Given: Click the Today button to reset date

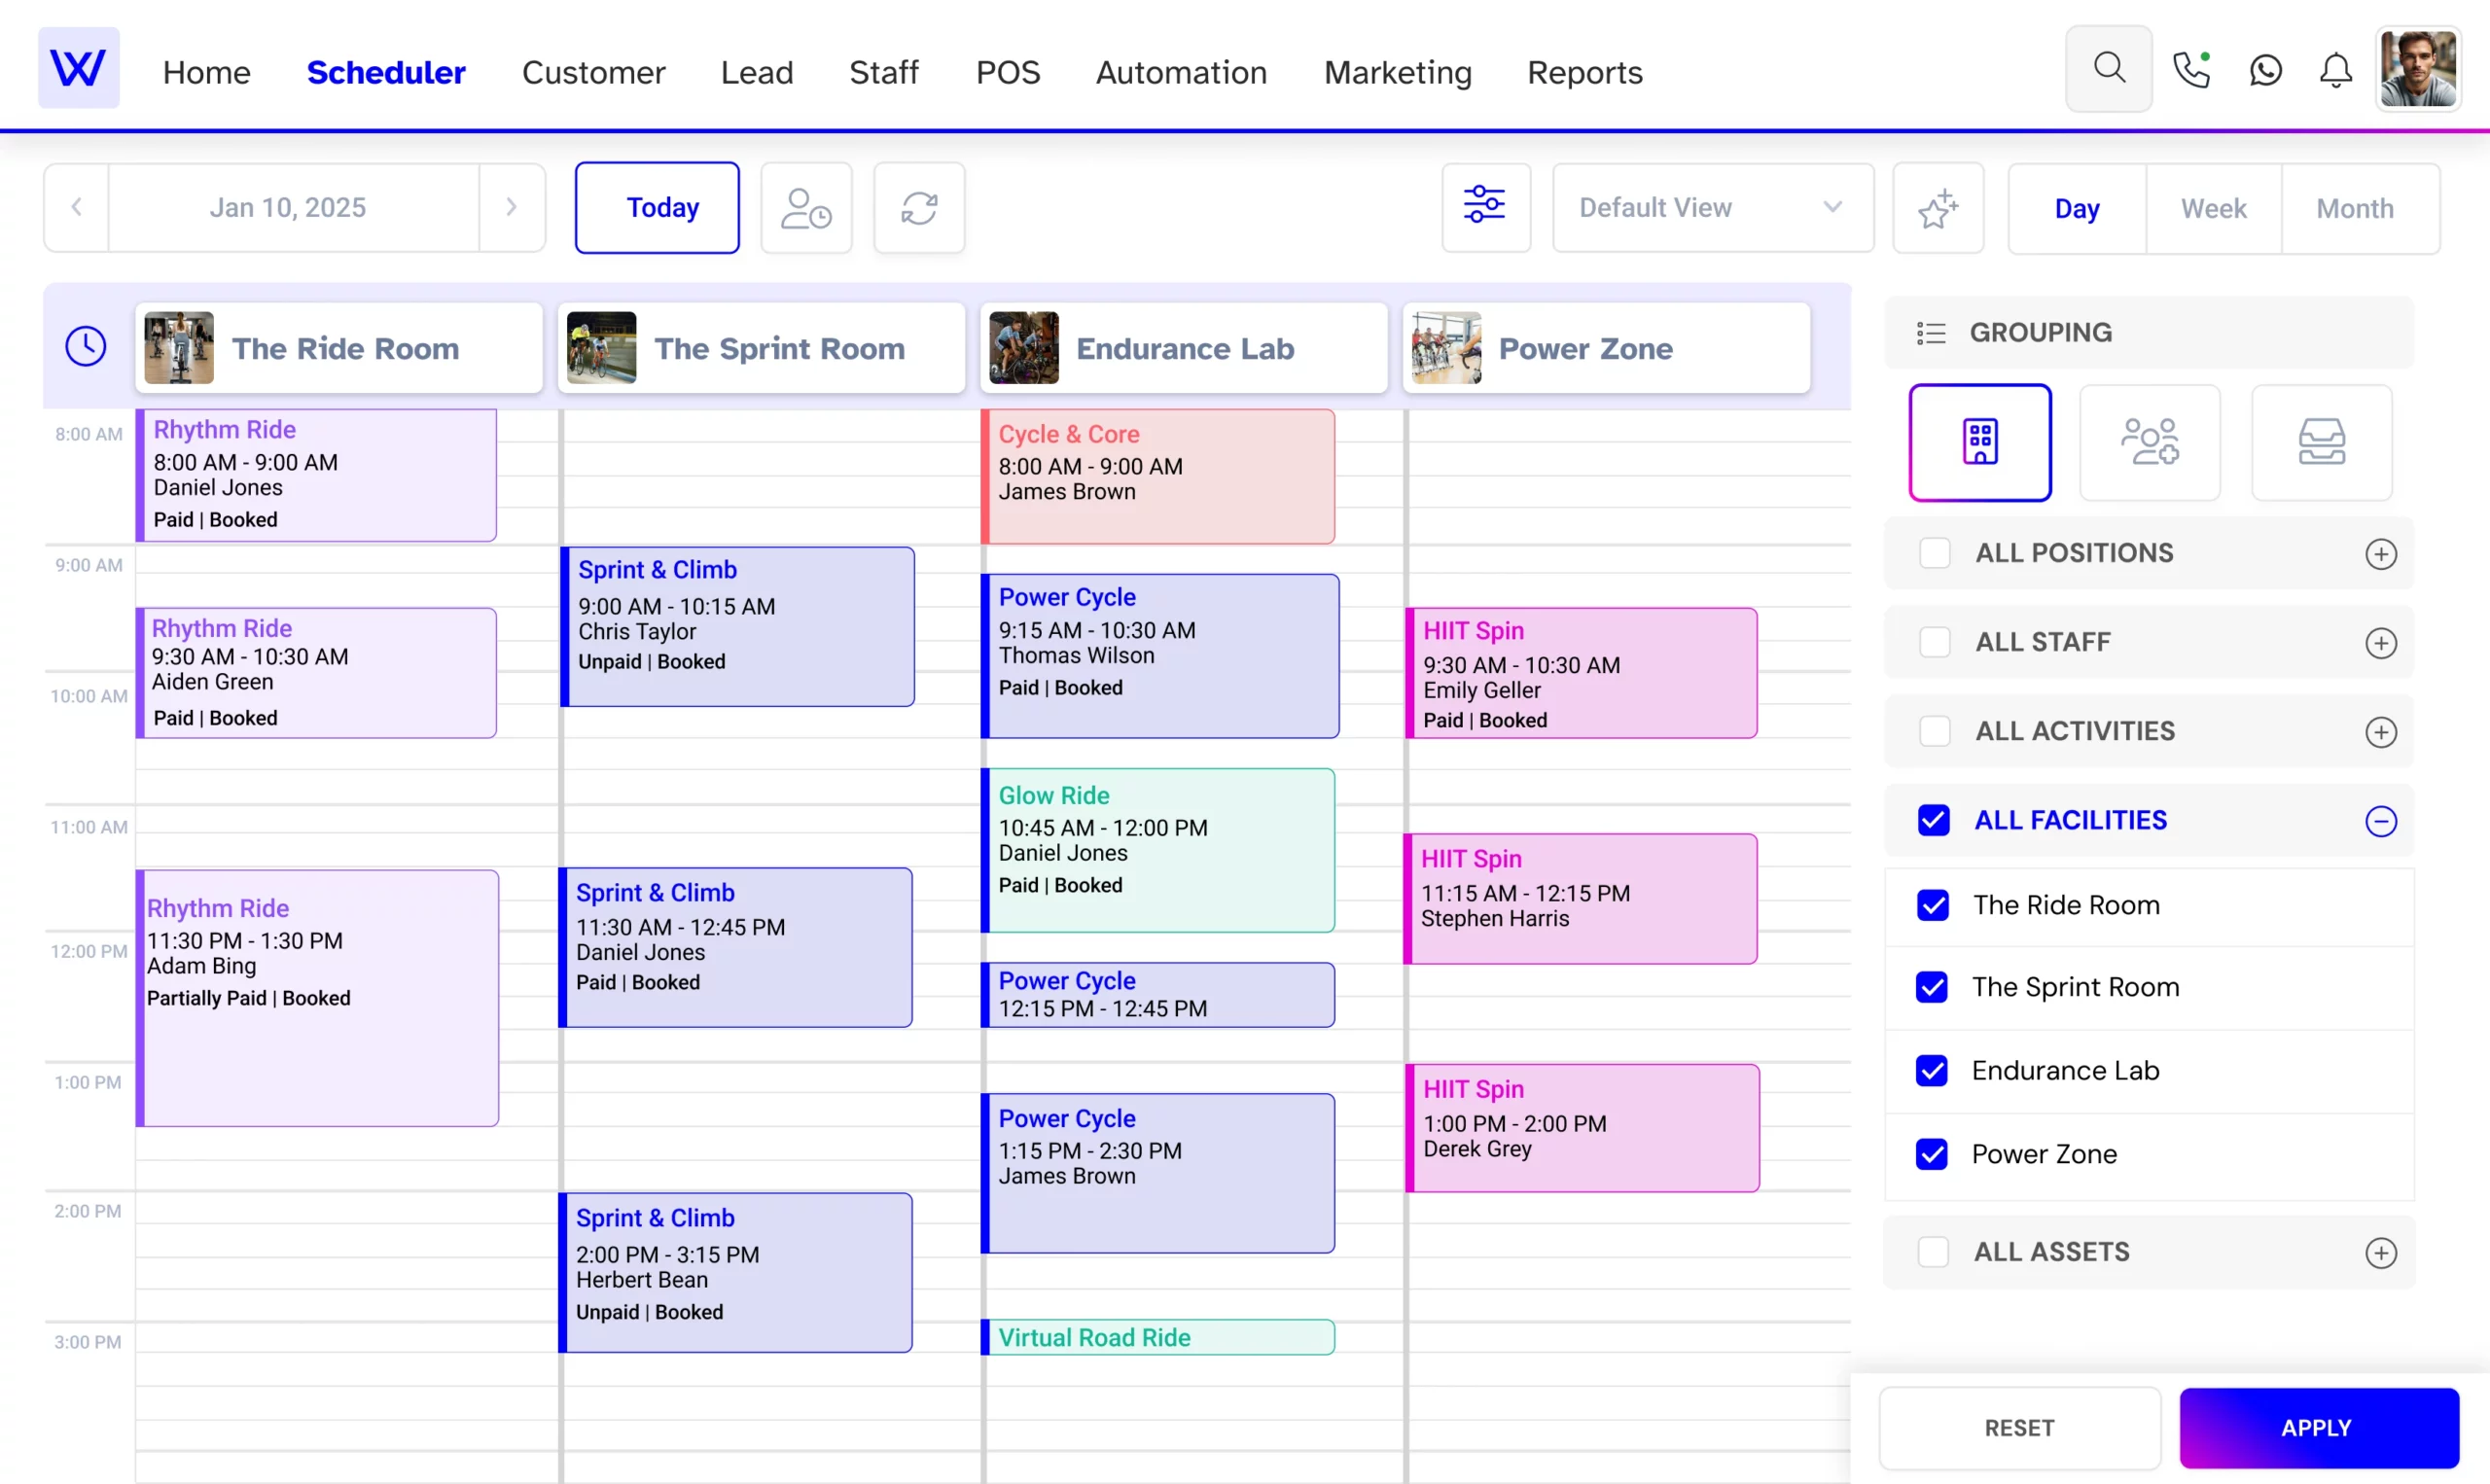Looking at the screenshot, I should click(662, 207).
